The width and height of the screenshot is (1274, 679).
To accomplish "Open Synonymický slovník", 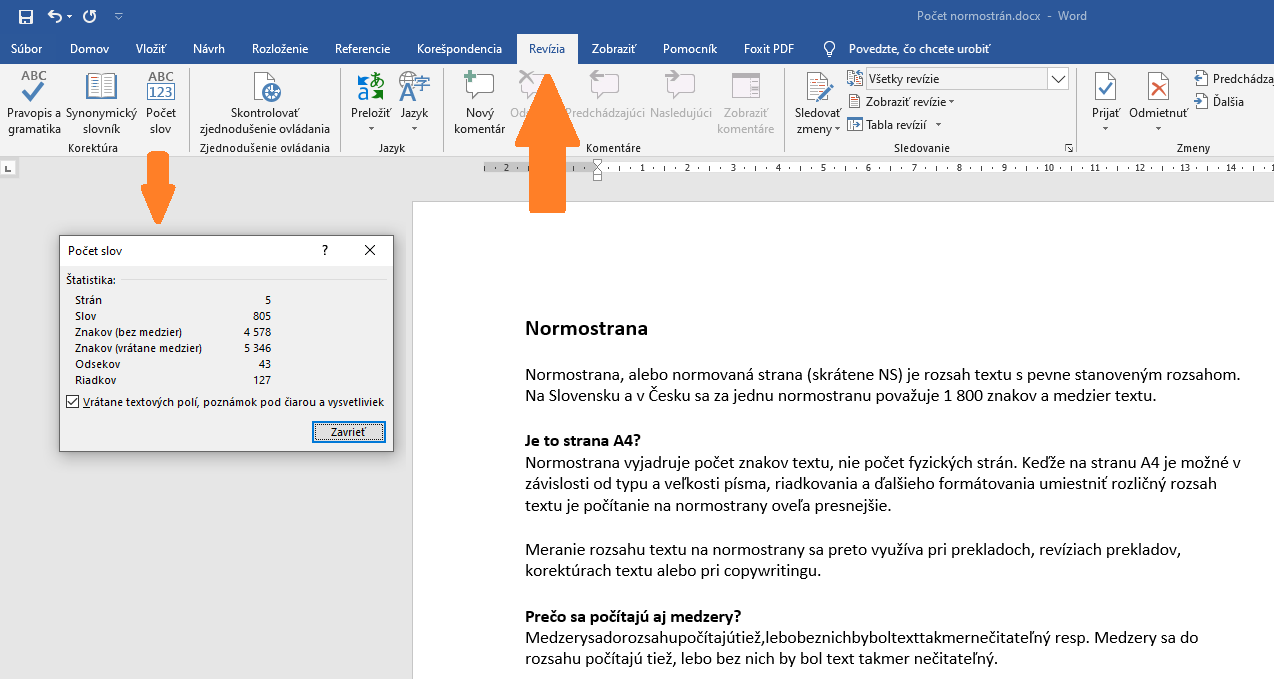I will coord(101,103).
